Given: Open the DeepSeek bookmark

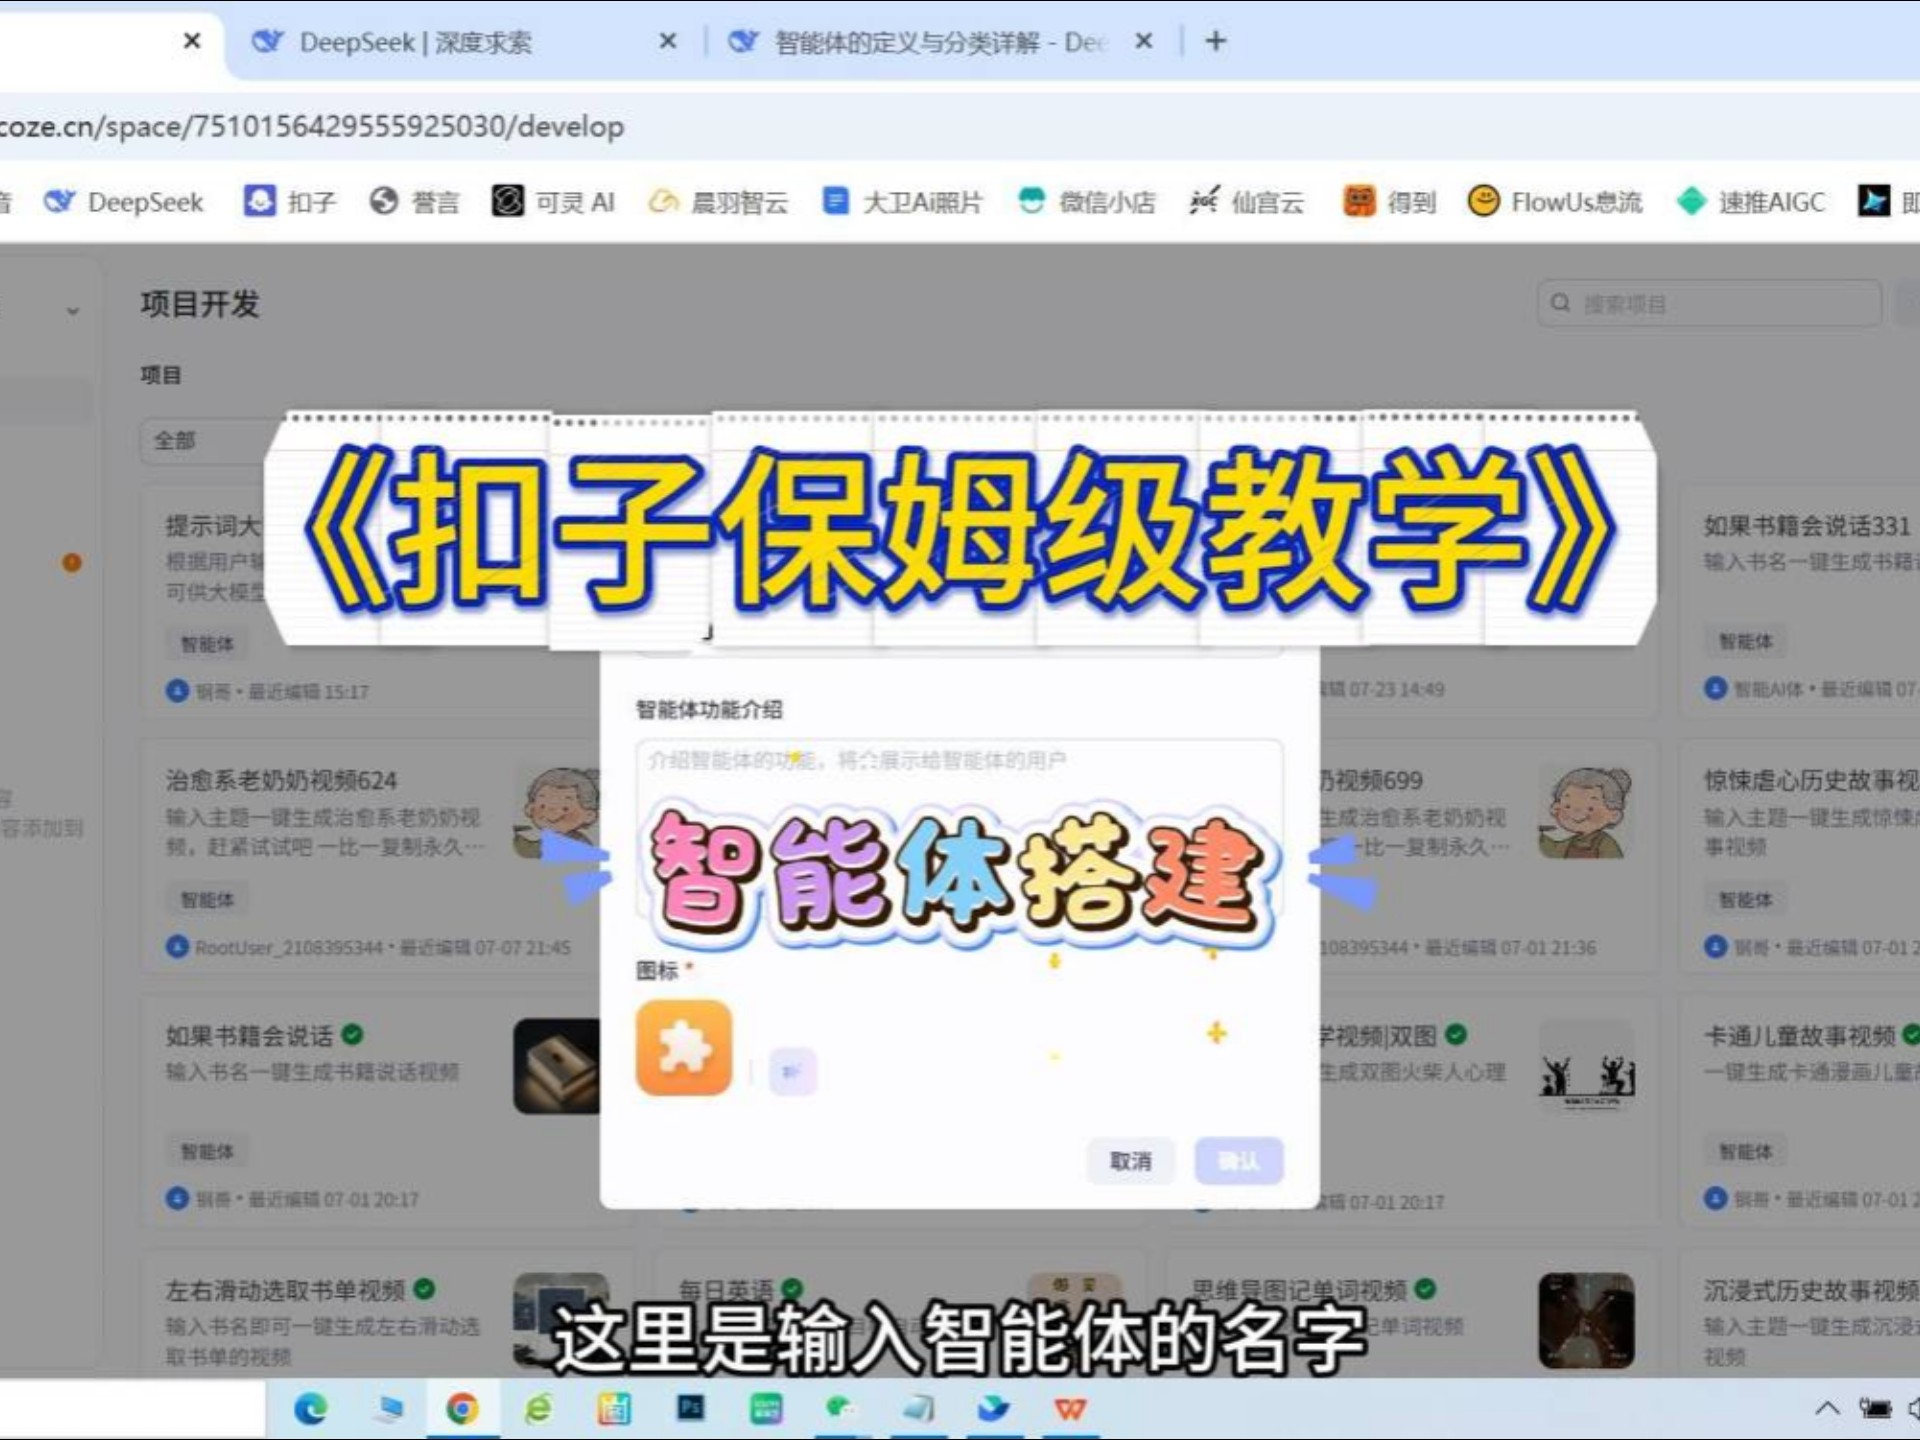Looking at the screenshot, I should point(124,202).
